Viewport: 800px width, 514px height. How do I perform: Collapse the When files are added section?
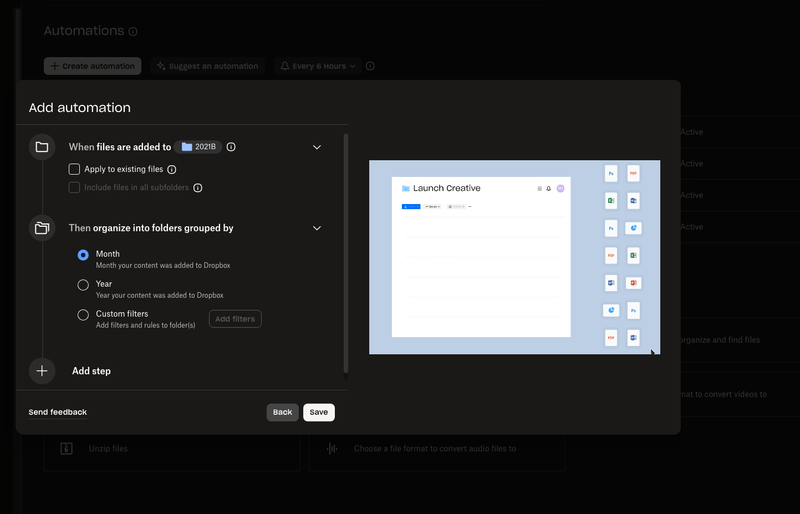click(x=317, y=147)
